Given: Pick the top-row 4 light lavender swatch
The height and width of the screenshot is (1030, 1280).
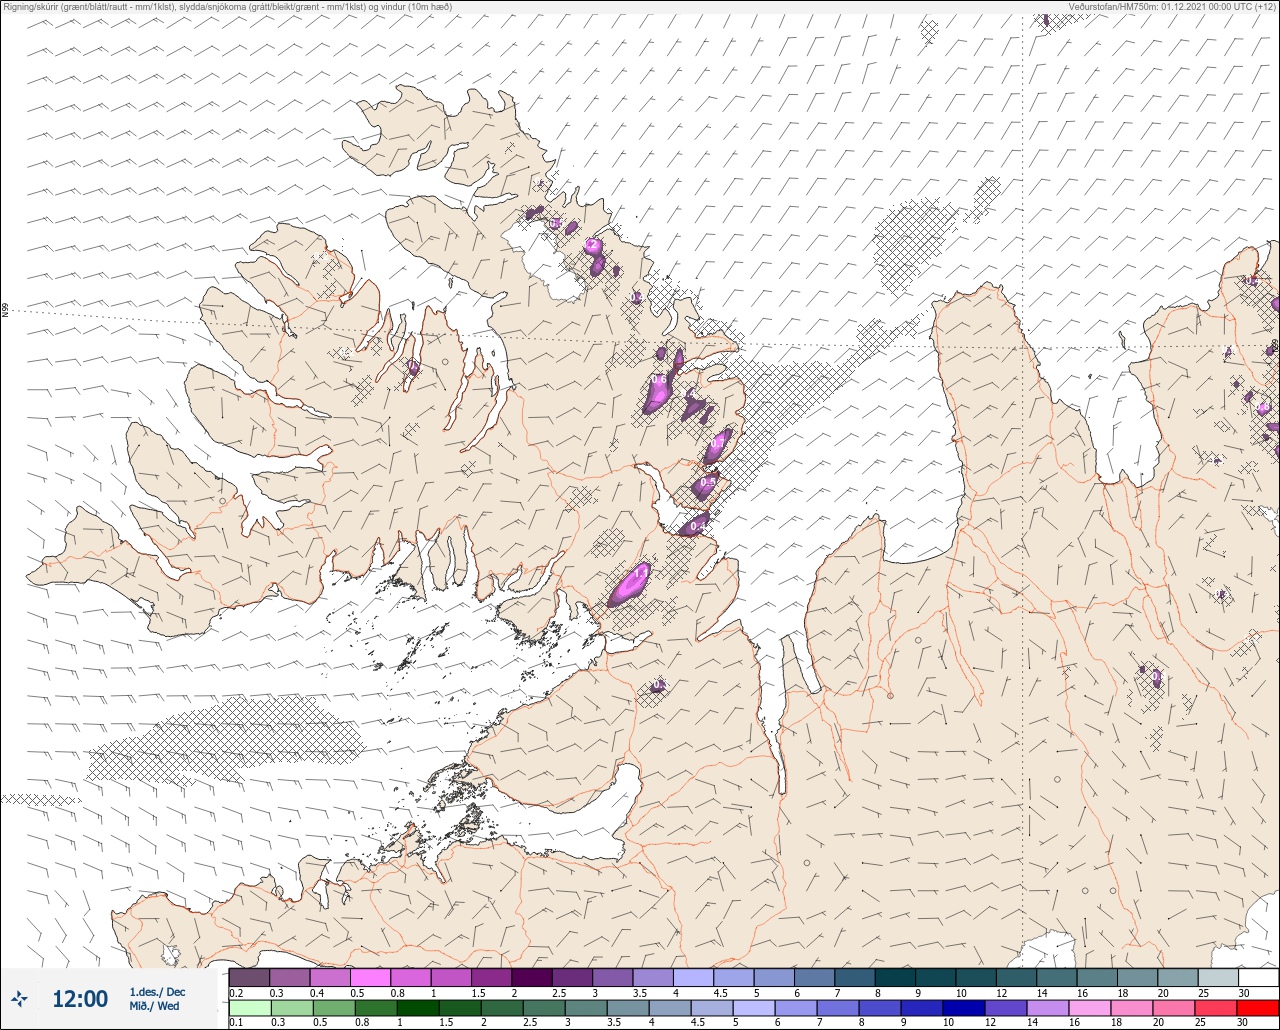Looking at the screenshot, I should (x=694, y=977).
